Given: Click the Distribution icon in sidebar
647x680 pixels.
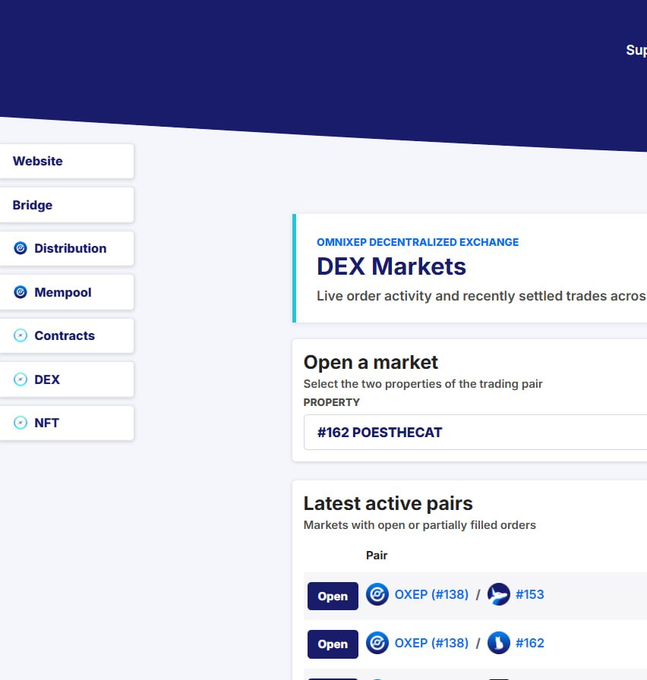Looking at the screenshot, I should (x=20, y=248).
